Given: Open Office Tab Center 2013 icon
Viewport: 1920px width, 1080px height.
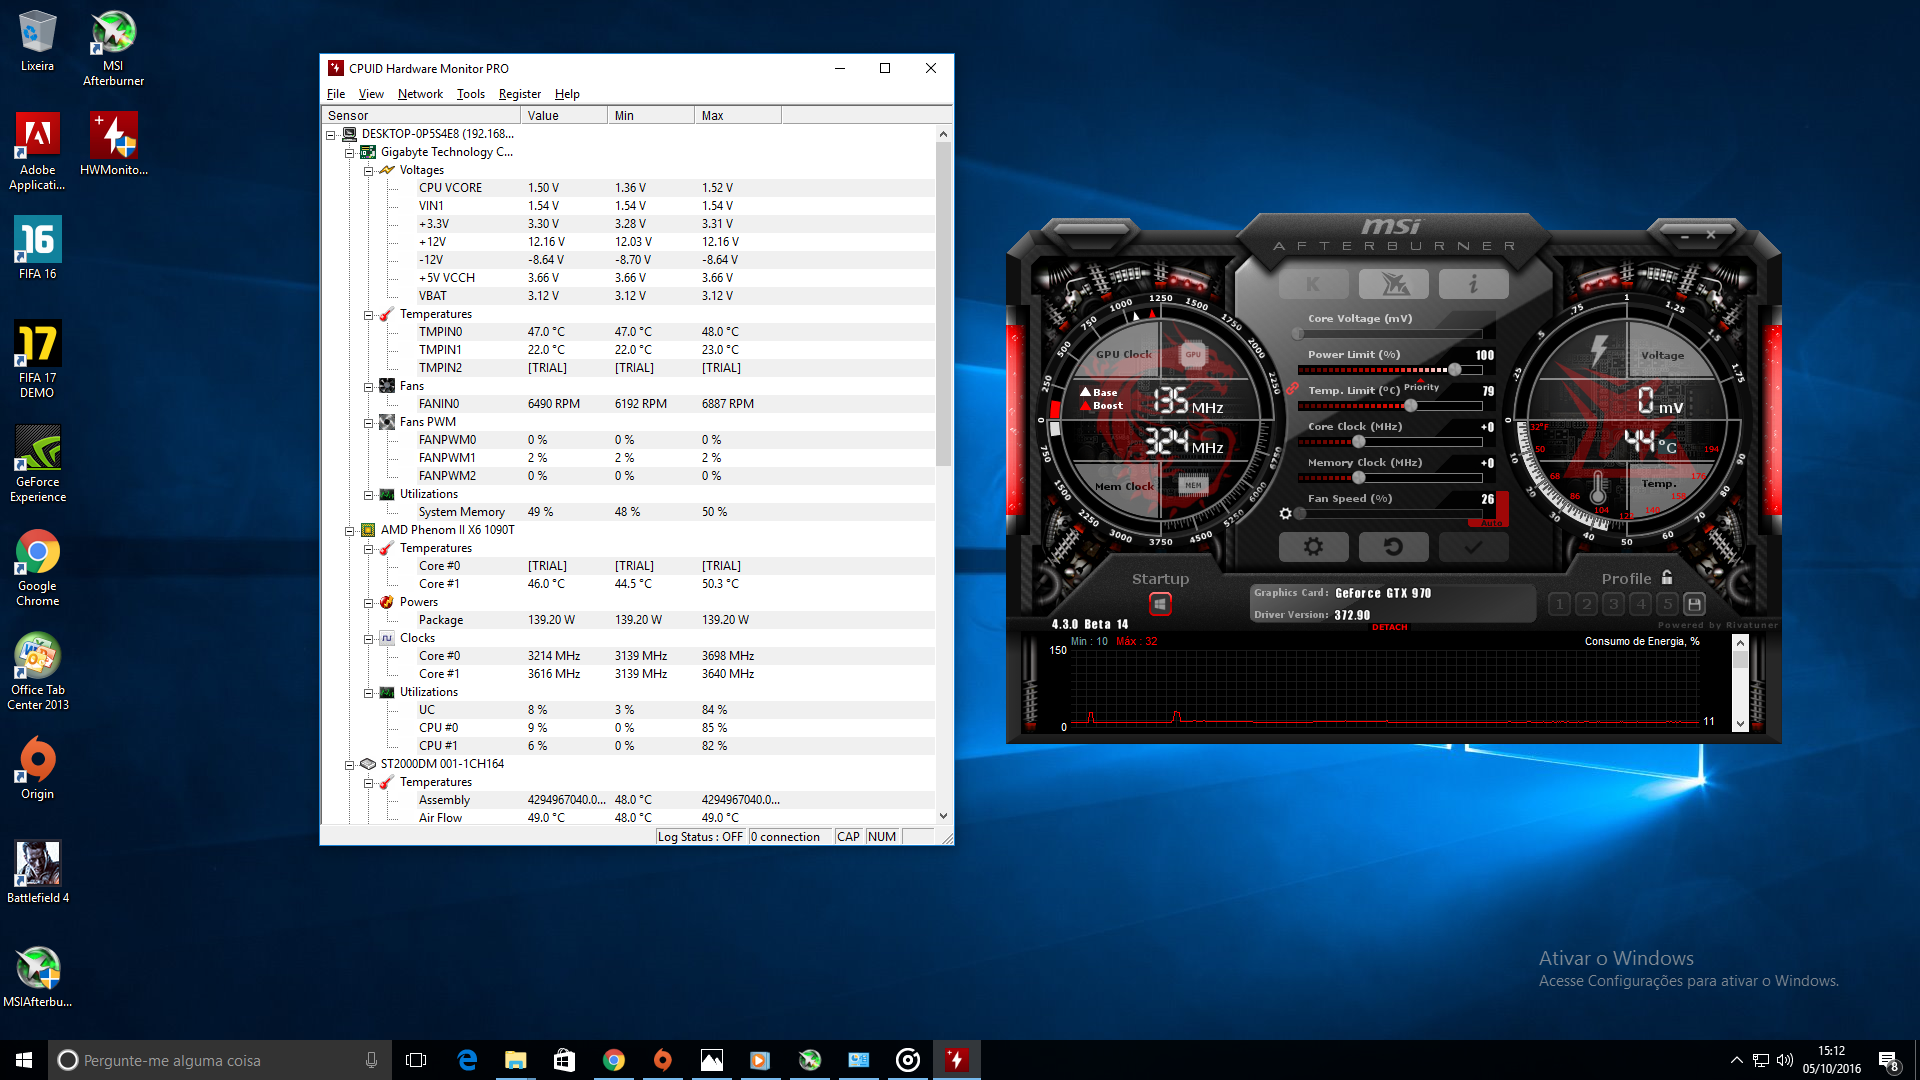Looking at the screenshot, I should 38,672.
